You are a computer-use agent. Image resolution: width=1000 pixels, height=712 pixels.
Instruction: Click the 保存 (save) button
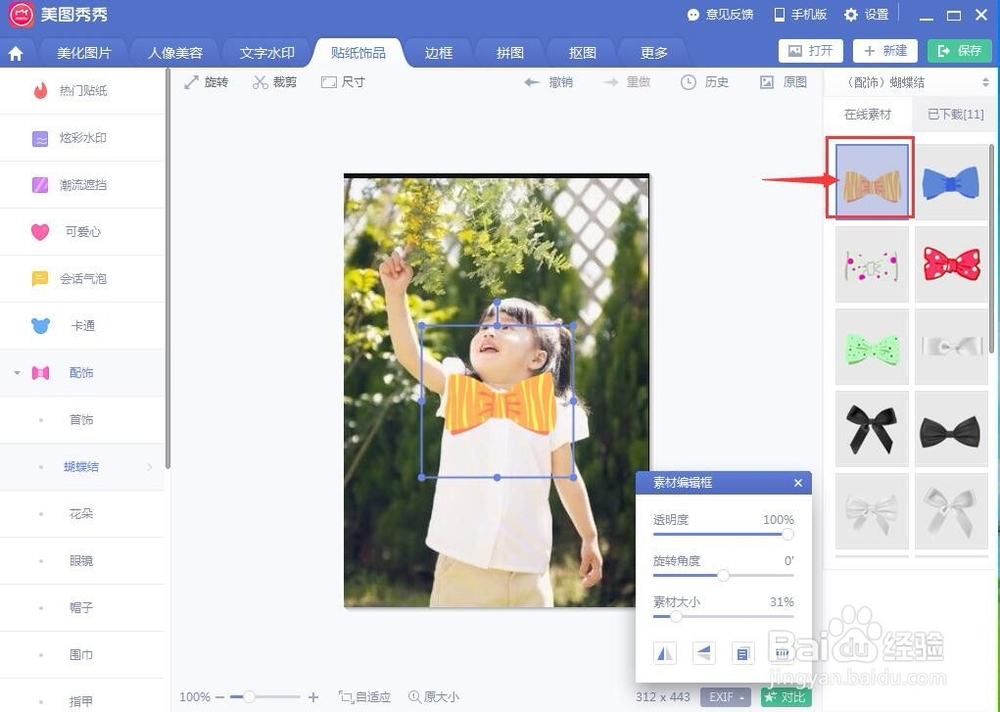point(958,49)
